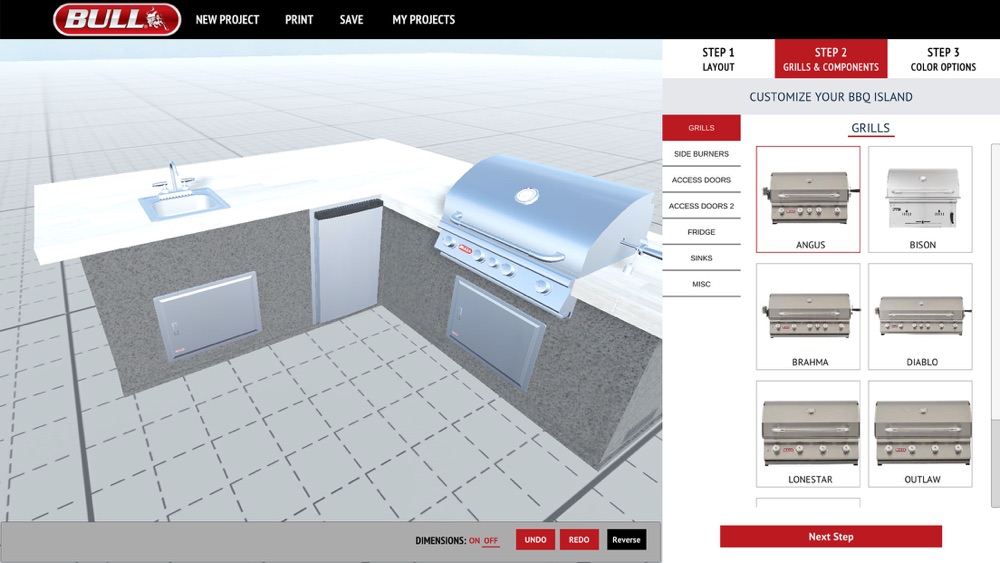The width and height of the screenshot is (1000, 563).
Task: Open the Access Doors category
Action: pos(702,180)
